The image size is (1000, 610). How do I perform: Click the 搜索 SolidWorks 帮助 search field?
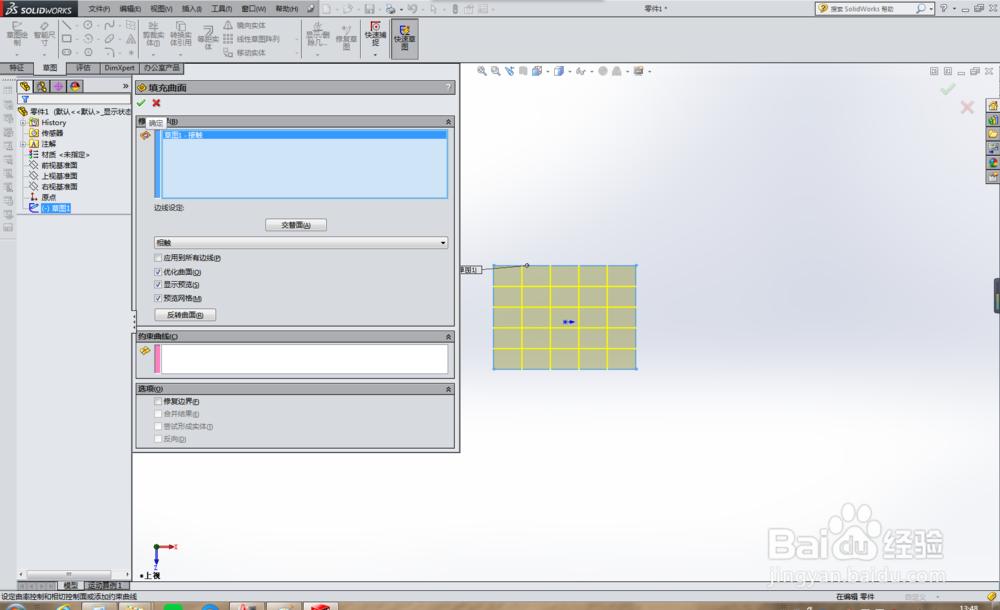pyautogui.click(x=872, y=9)
